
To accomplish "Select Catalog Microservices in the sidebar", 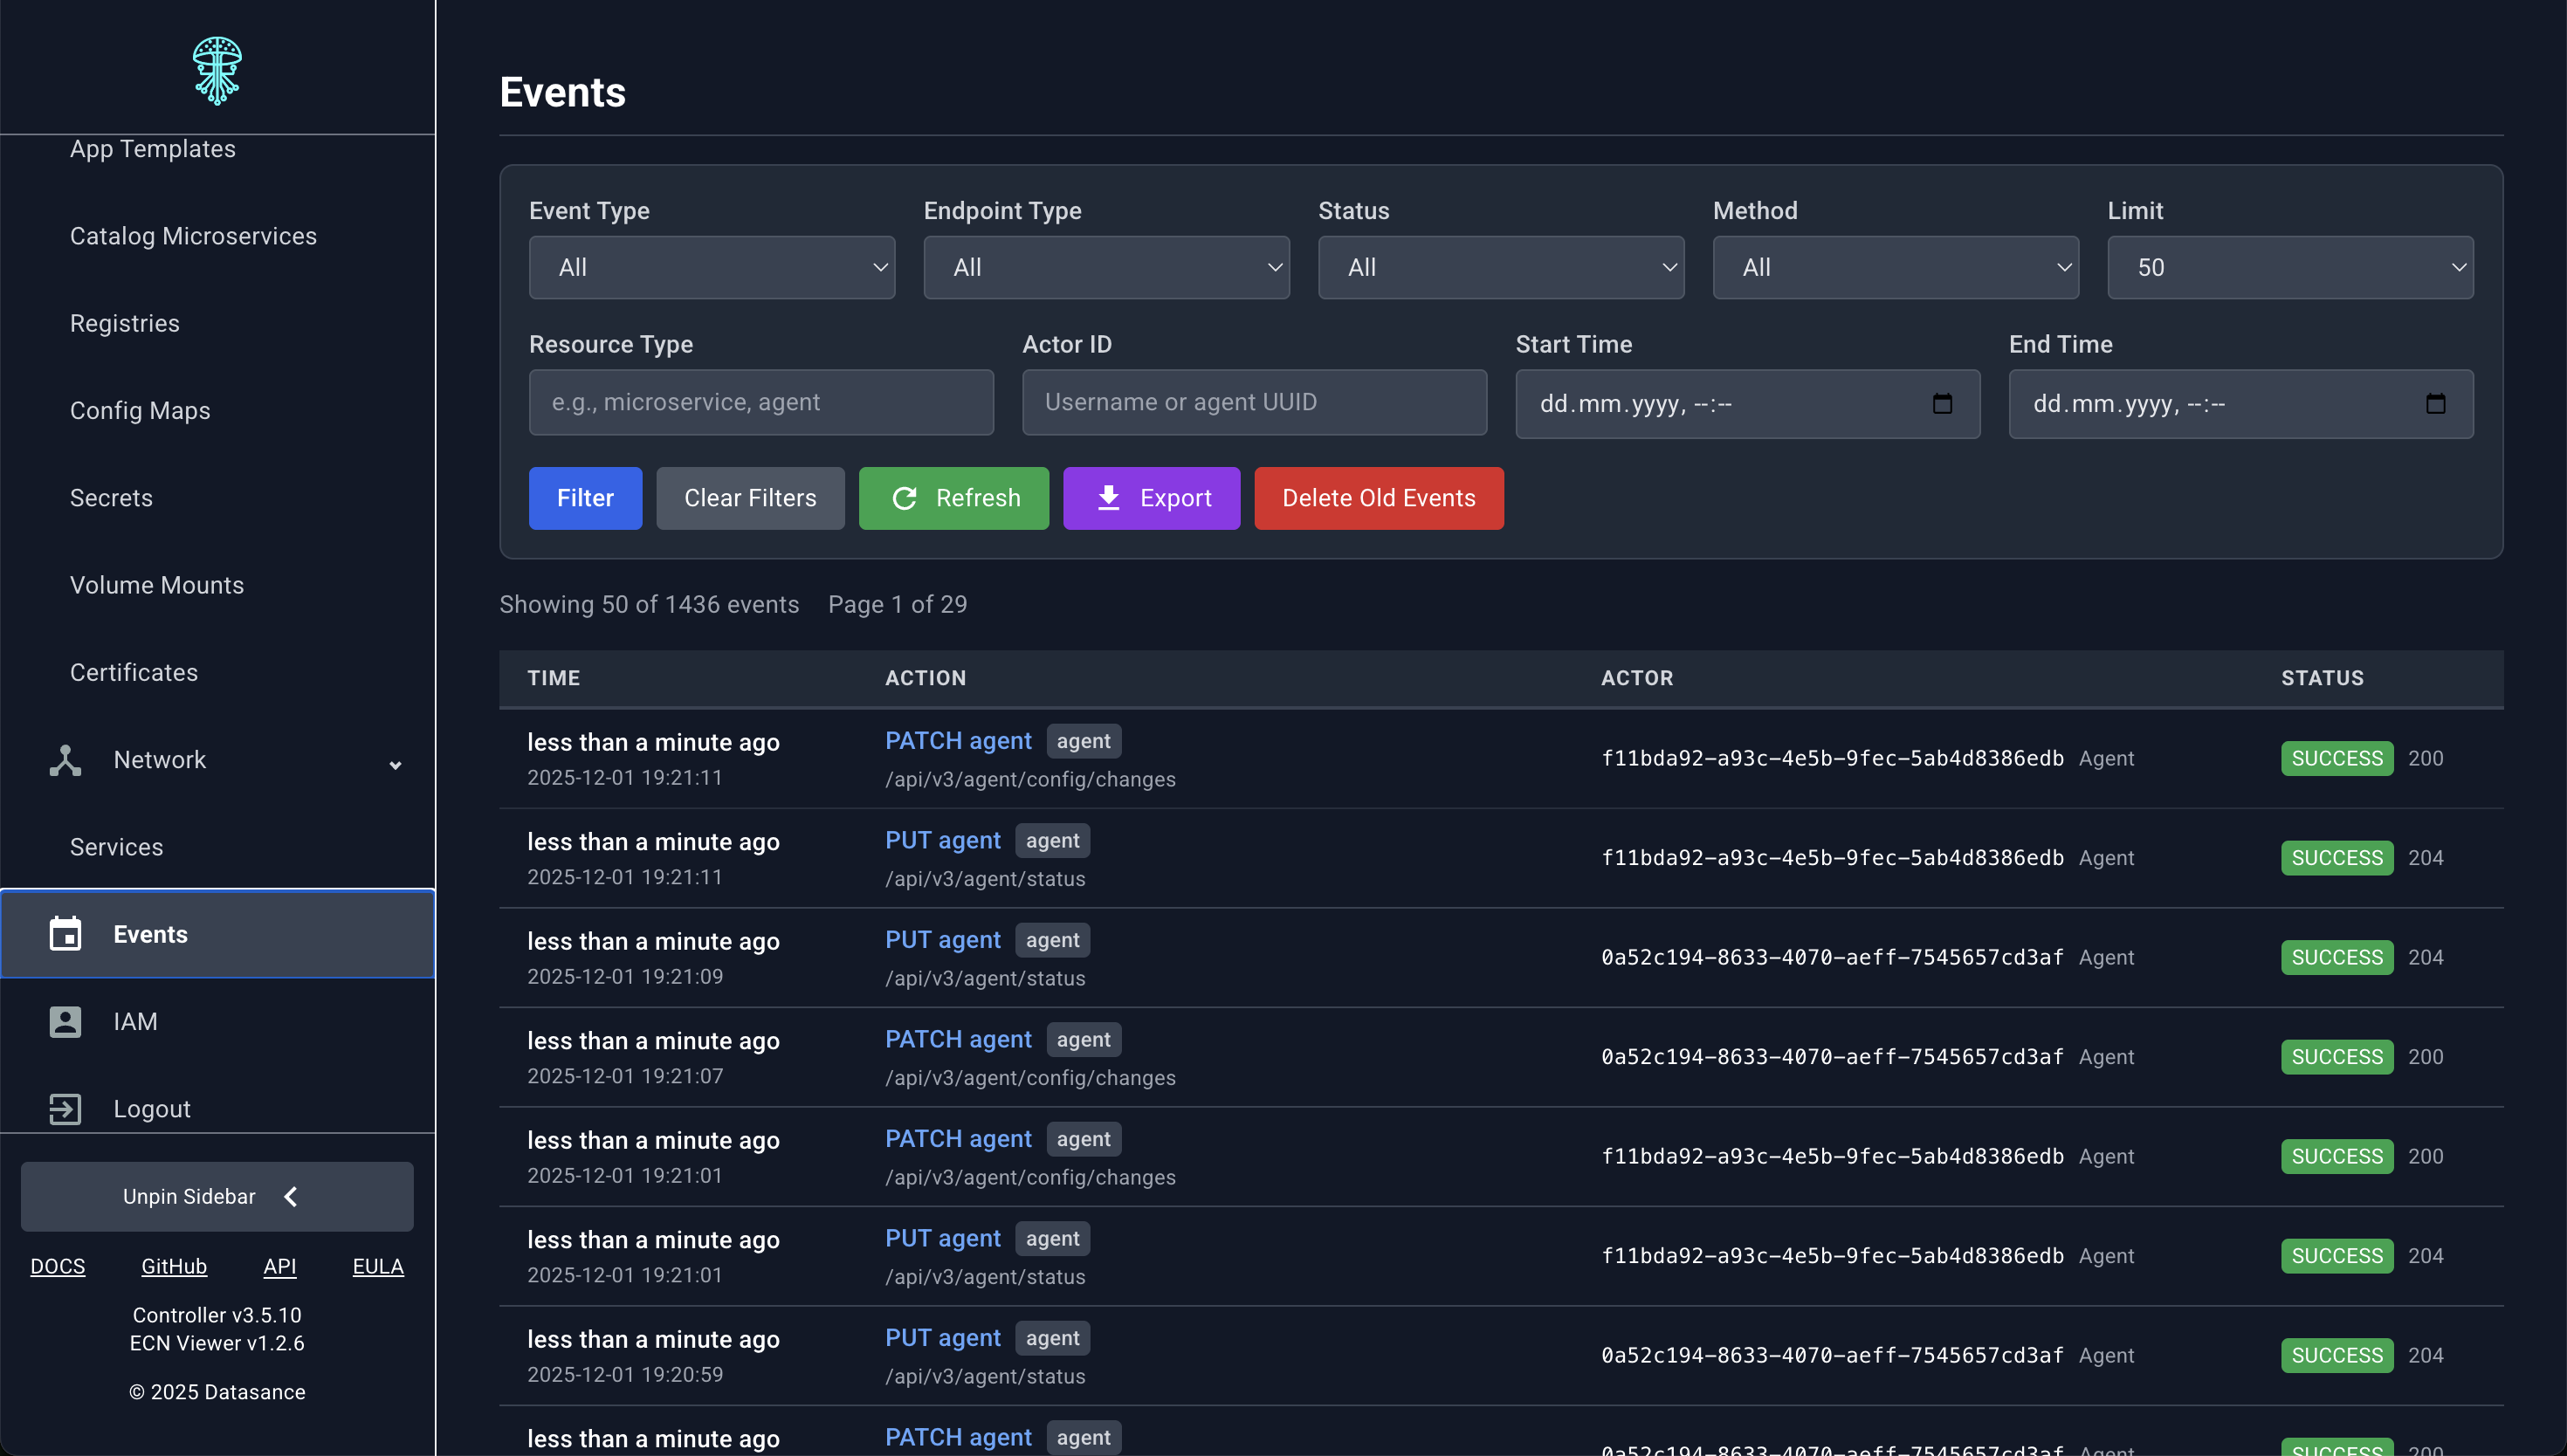I will (x=193, y=236).
